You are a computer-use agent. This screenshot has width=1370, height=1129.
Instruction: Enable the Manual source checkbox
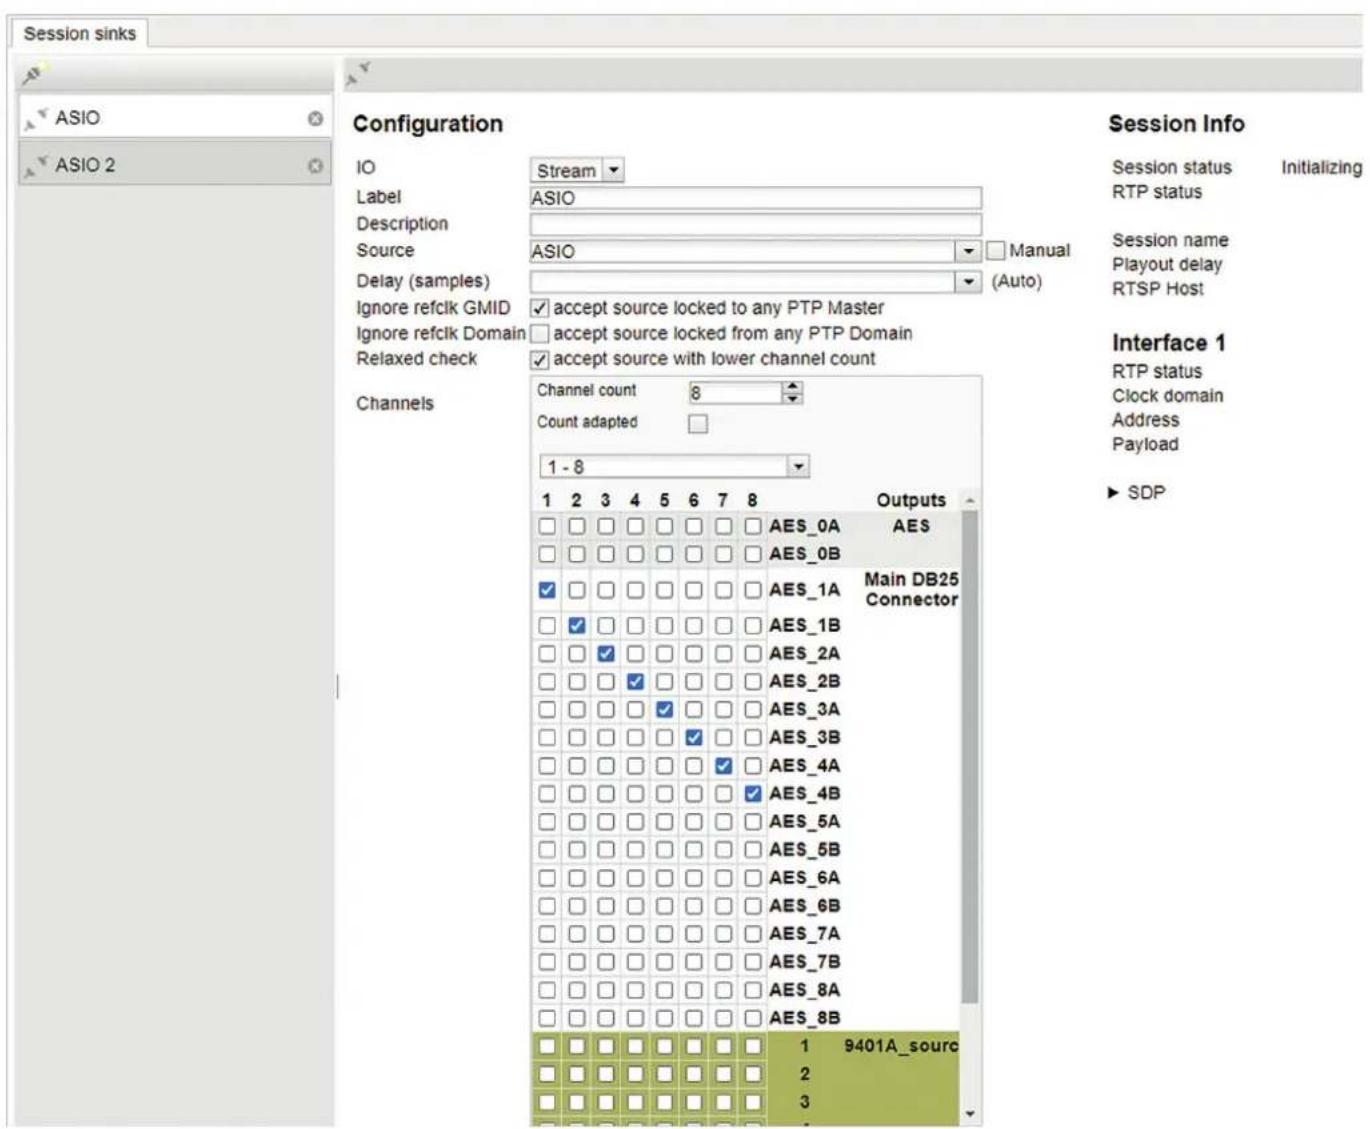996,250
